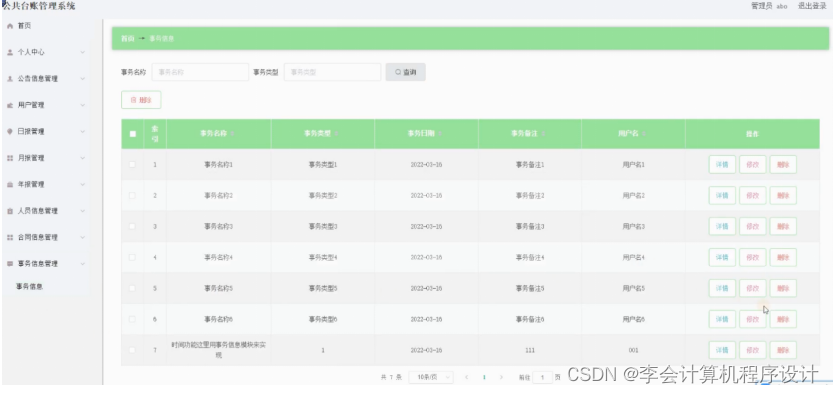Expand 人员信息管理 menu chevron

click(82, 211)
